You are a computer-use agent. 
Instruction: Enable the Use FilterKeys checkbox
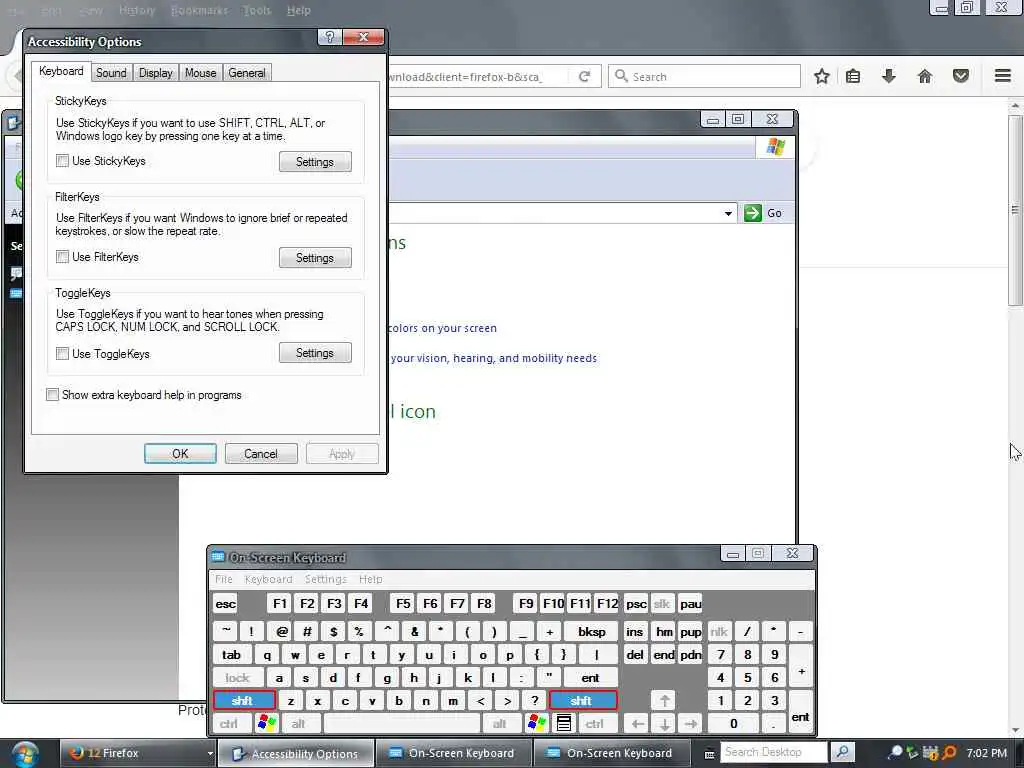62,257
